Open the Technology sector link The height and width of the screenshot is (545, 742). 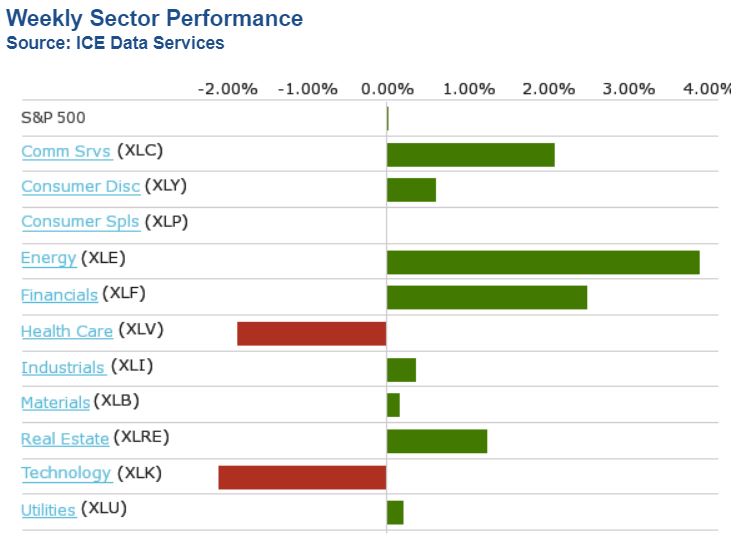[x=66, y=473]
